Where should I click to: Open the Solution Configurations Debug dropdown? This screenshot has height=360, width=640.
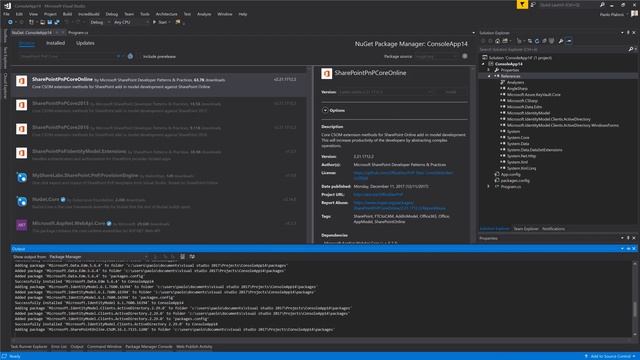pyautogui.click(x=100, y=22)
